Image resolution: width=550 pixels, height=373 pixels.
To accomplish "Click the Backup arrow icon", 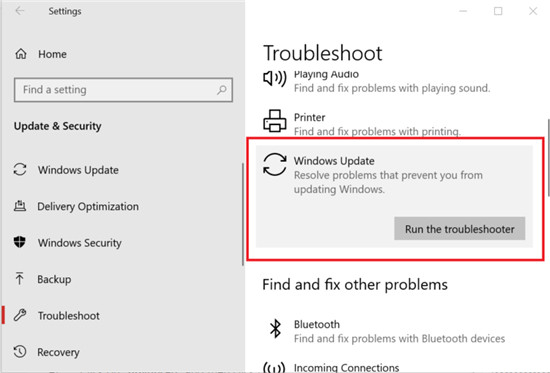I will click(x=20, y=279).
